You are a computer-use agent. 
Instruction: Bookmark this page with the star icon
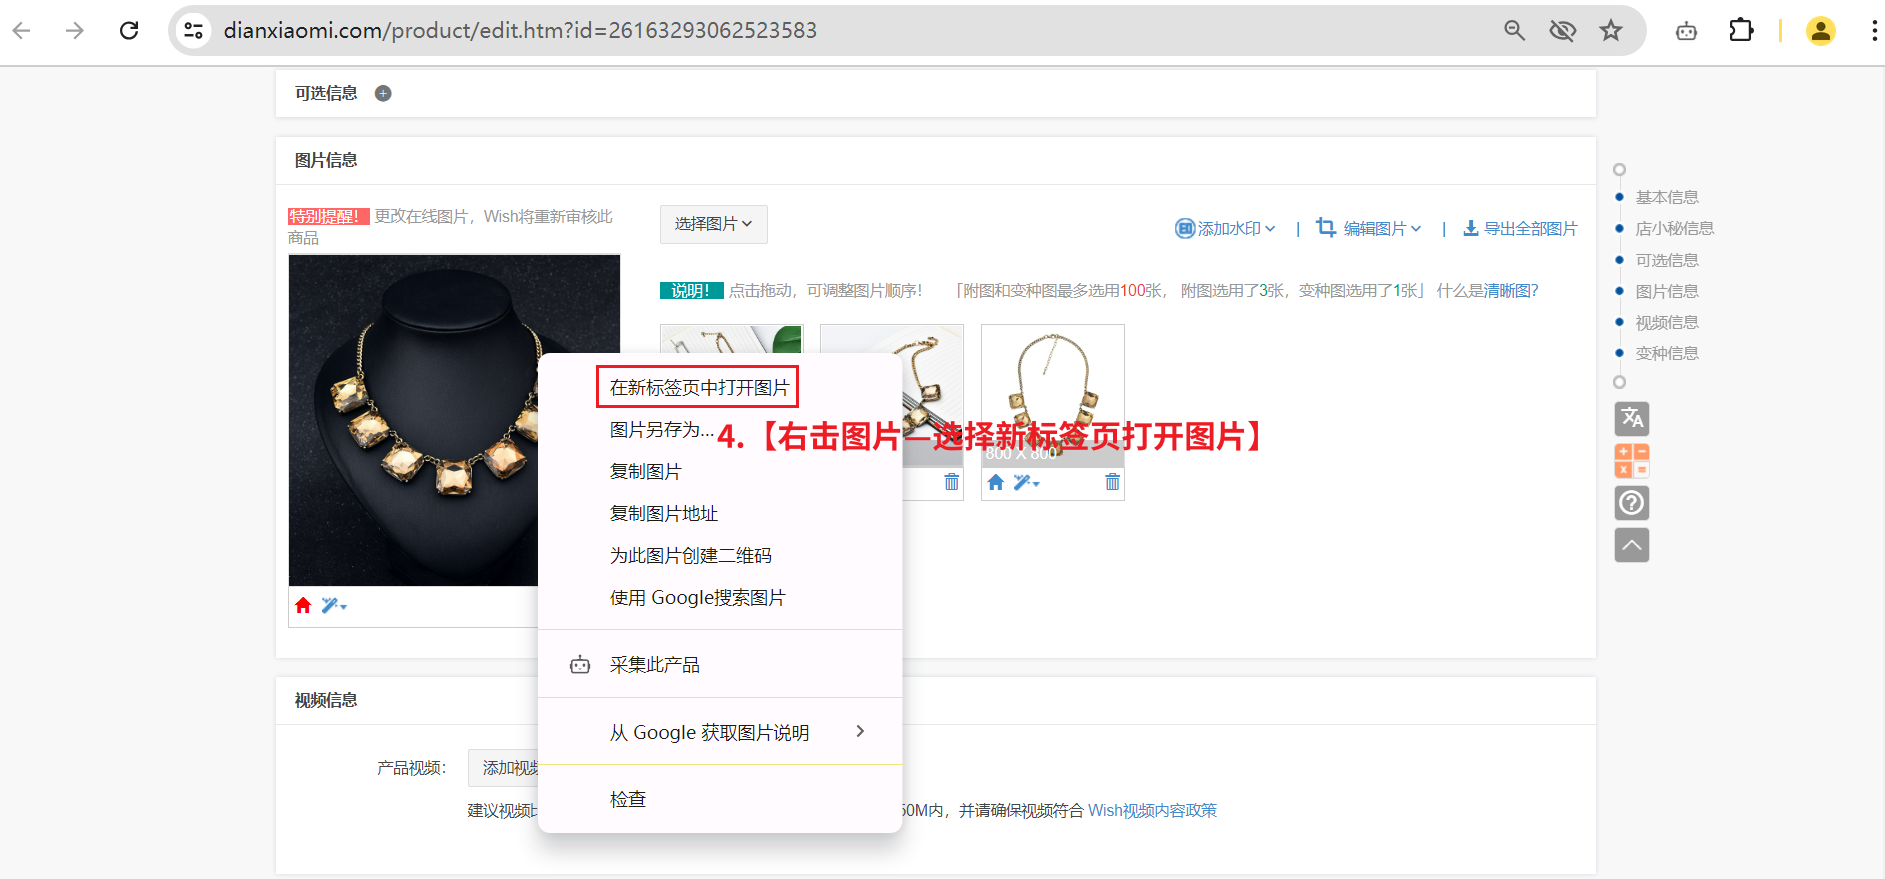1610,31
